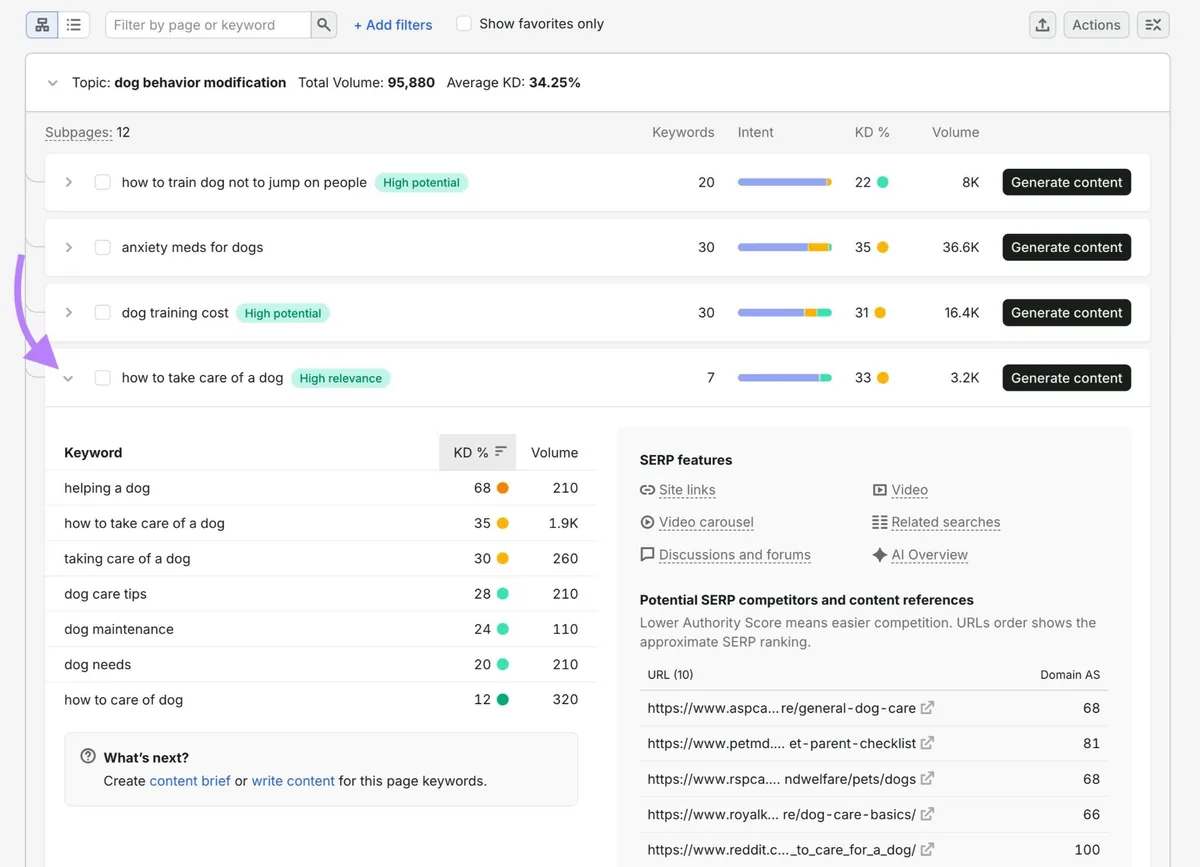Expand 'how to train dog not to jump on people'
Screen dimensions: 1200x867
pyautogui.click(x=69, y=182)
